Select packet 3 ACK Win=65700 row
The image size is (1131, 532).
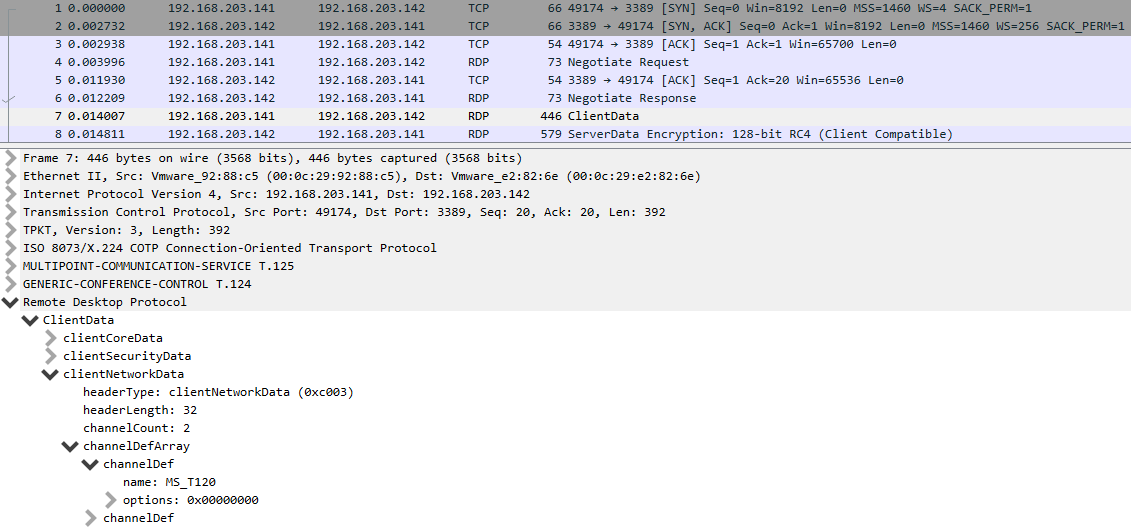[x=566, y=45]
